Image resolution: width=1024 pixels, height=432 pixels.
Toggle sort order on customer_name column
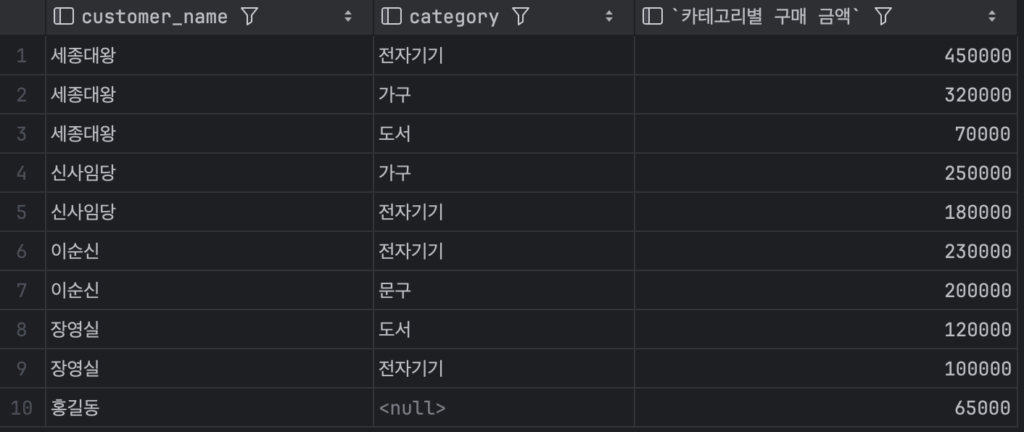(348, 17)
